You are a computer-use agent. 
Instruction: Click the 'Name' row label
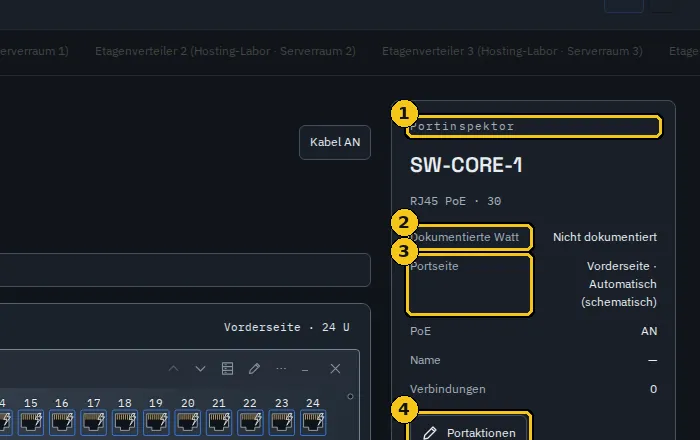click(425, 360)
